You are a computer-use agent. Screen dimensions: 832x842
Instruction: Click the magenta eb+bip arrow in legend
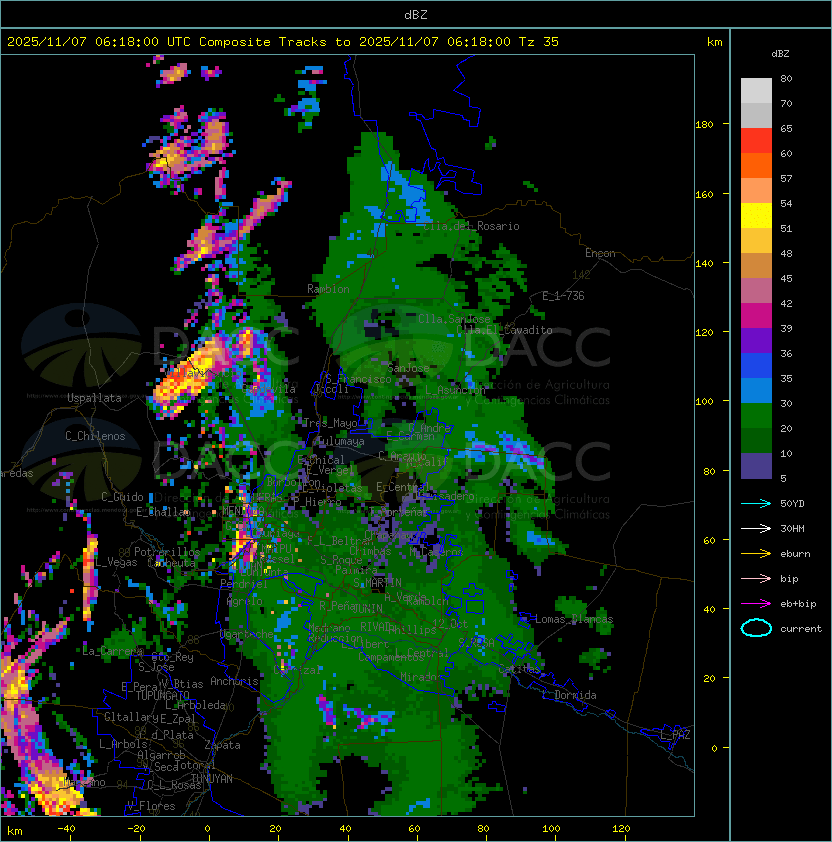pyautogui.click(x=756, y=604)
